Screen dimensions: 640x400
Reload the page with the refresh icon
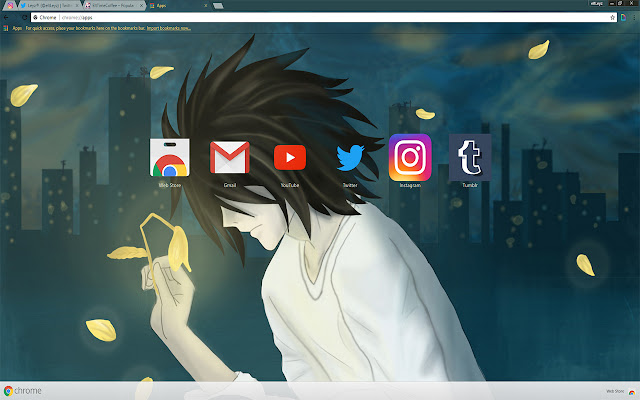[x=24, y=18]
